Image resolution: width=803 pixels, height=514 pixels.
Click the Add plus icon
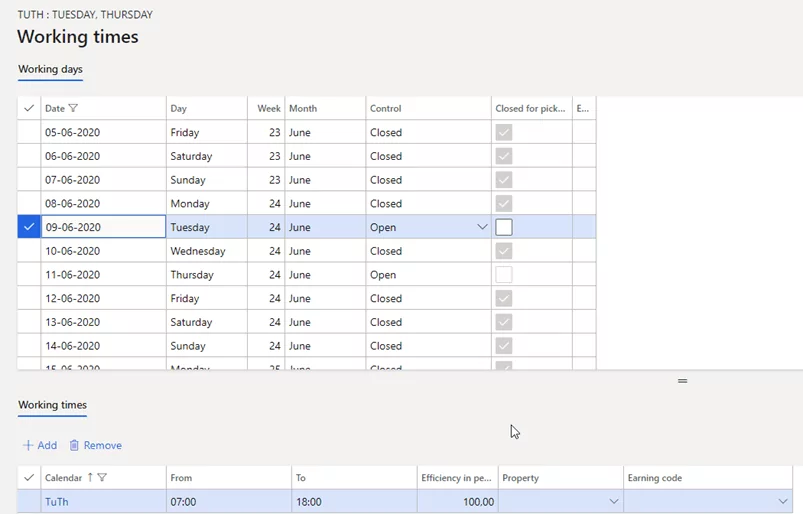28,445
